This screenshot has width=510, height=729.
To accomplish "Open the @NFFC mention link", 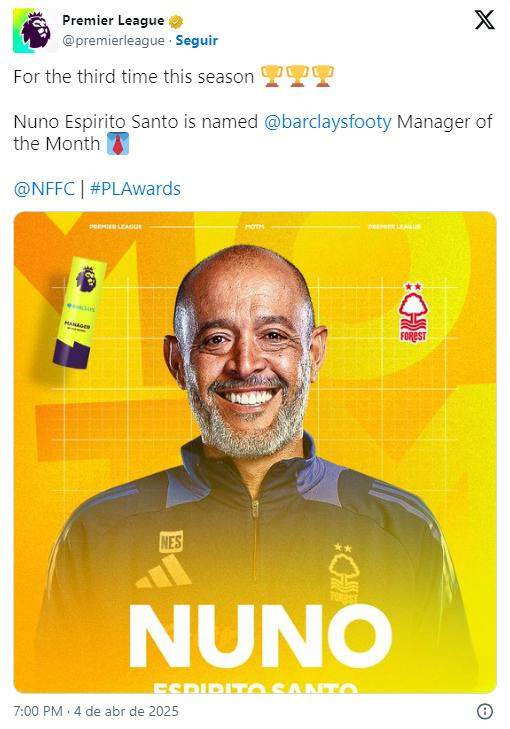I will (x=44, y=189).
